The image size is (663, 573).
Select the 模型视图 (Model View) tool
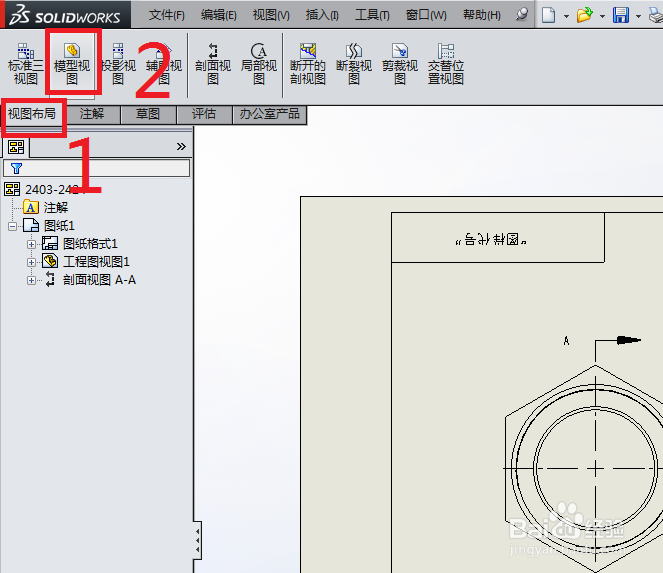click(72, 64)
